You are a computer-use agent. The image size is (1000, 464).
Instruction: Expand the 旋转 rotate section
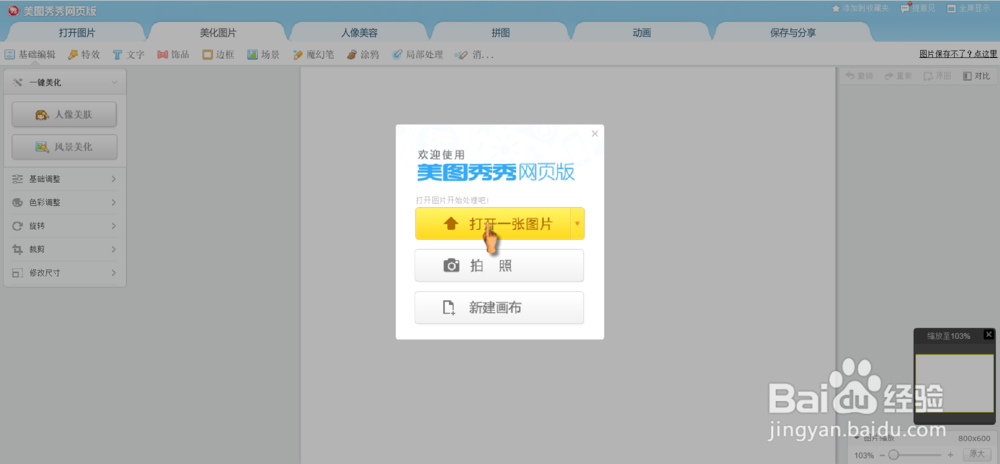tap(64, 226)
